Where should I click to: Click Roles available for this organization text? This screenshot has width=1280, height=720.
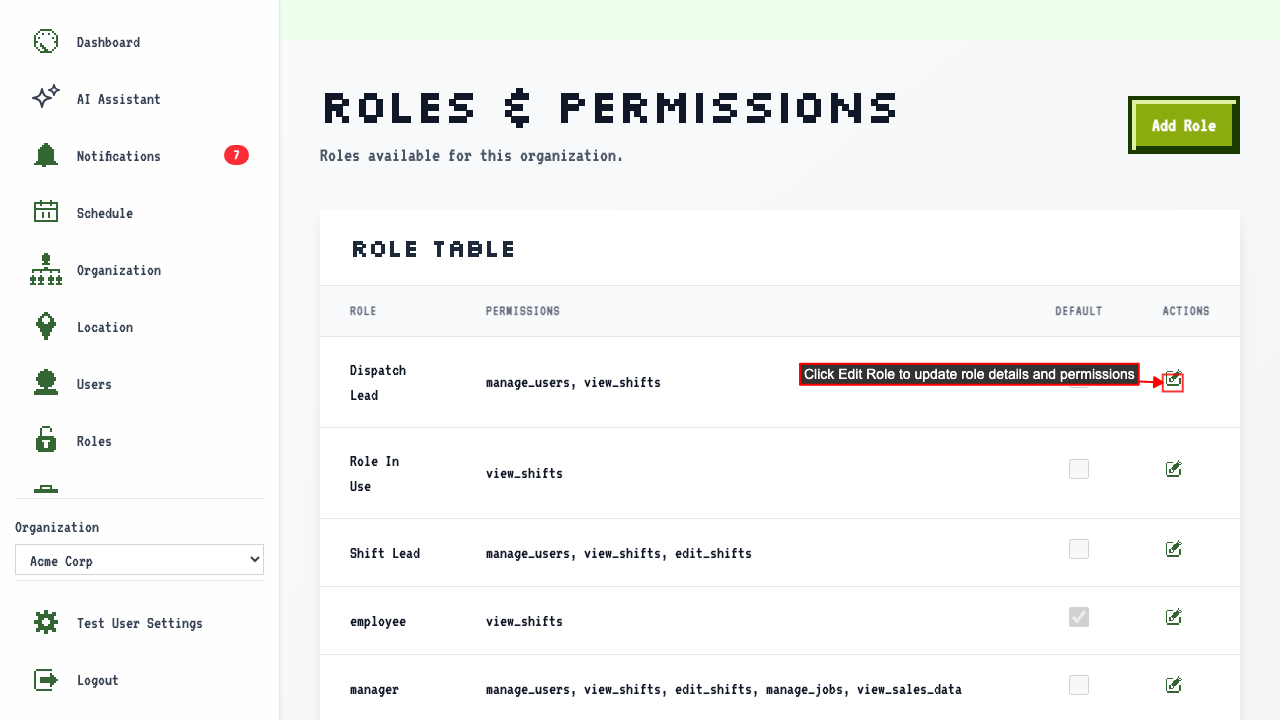click(x=471, y=156)
